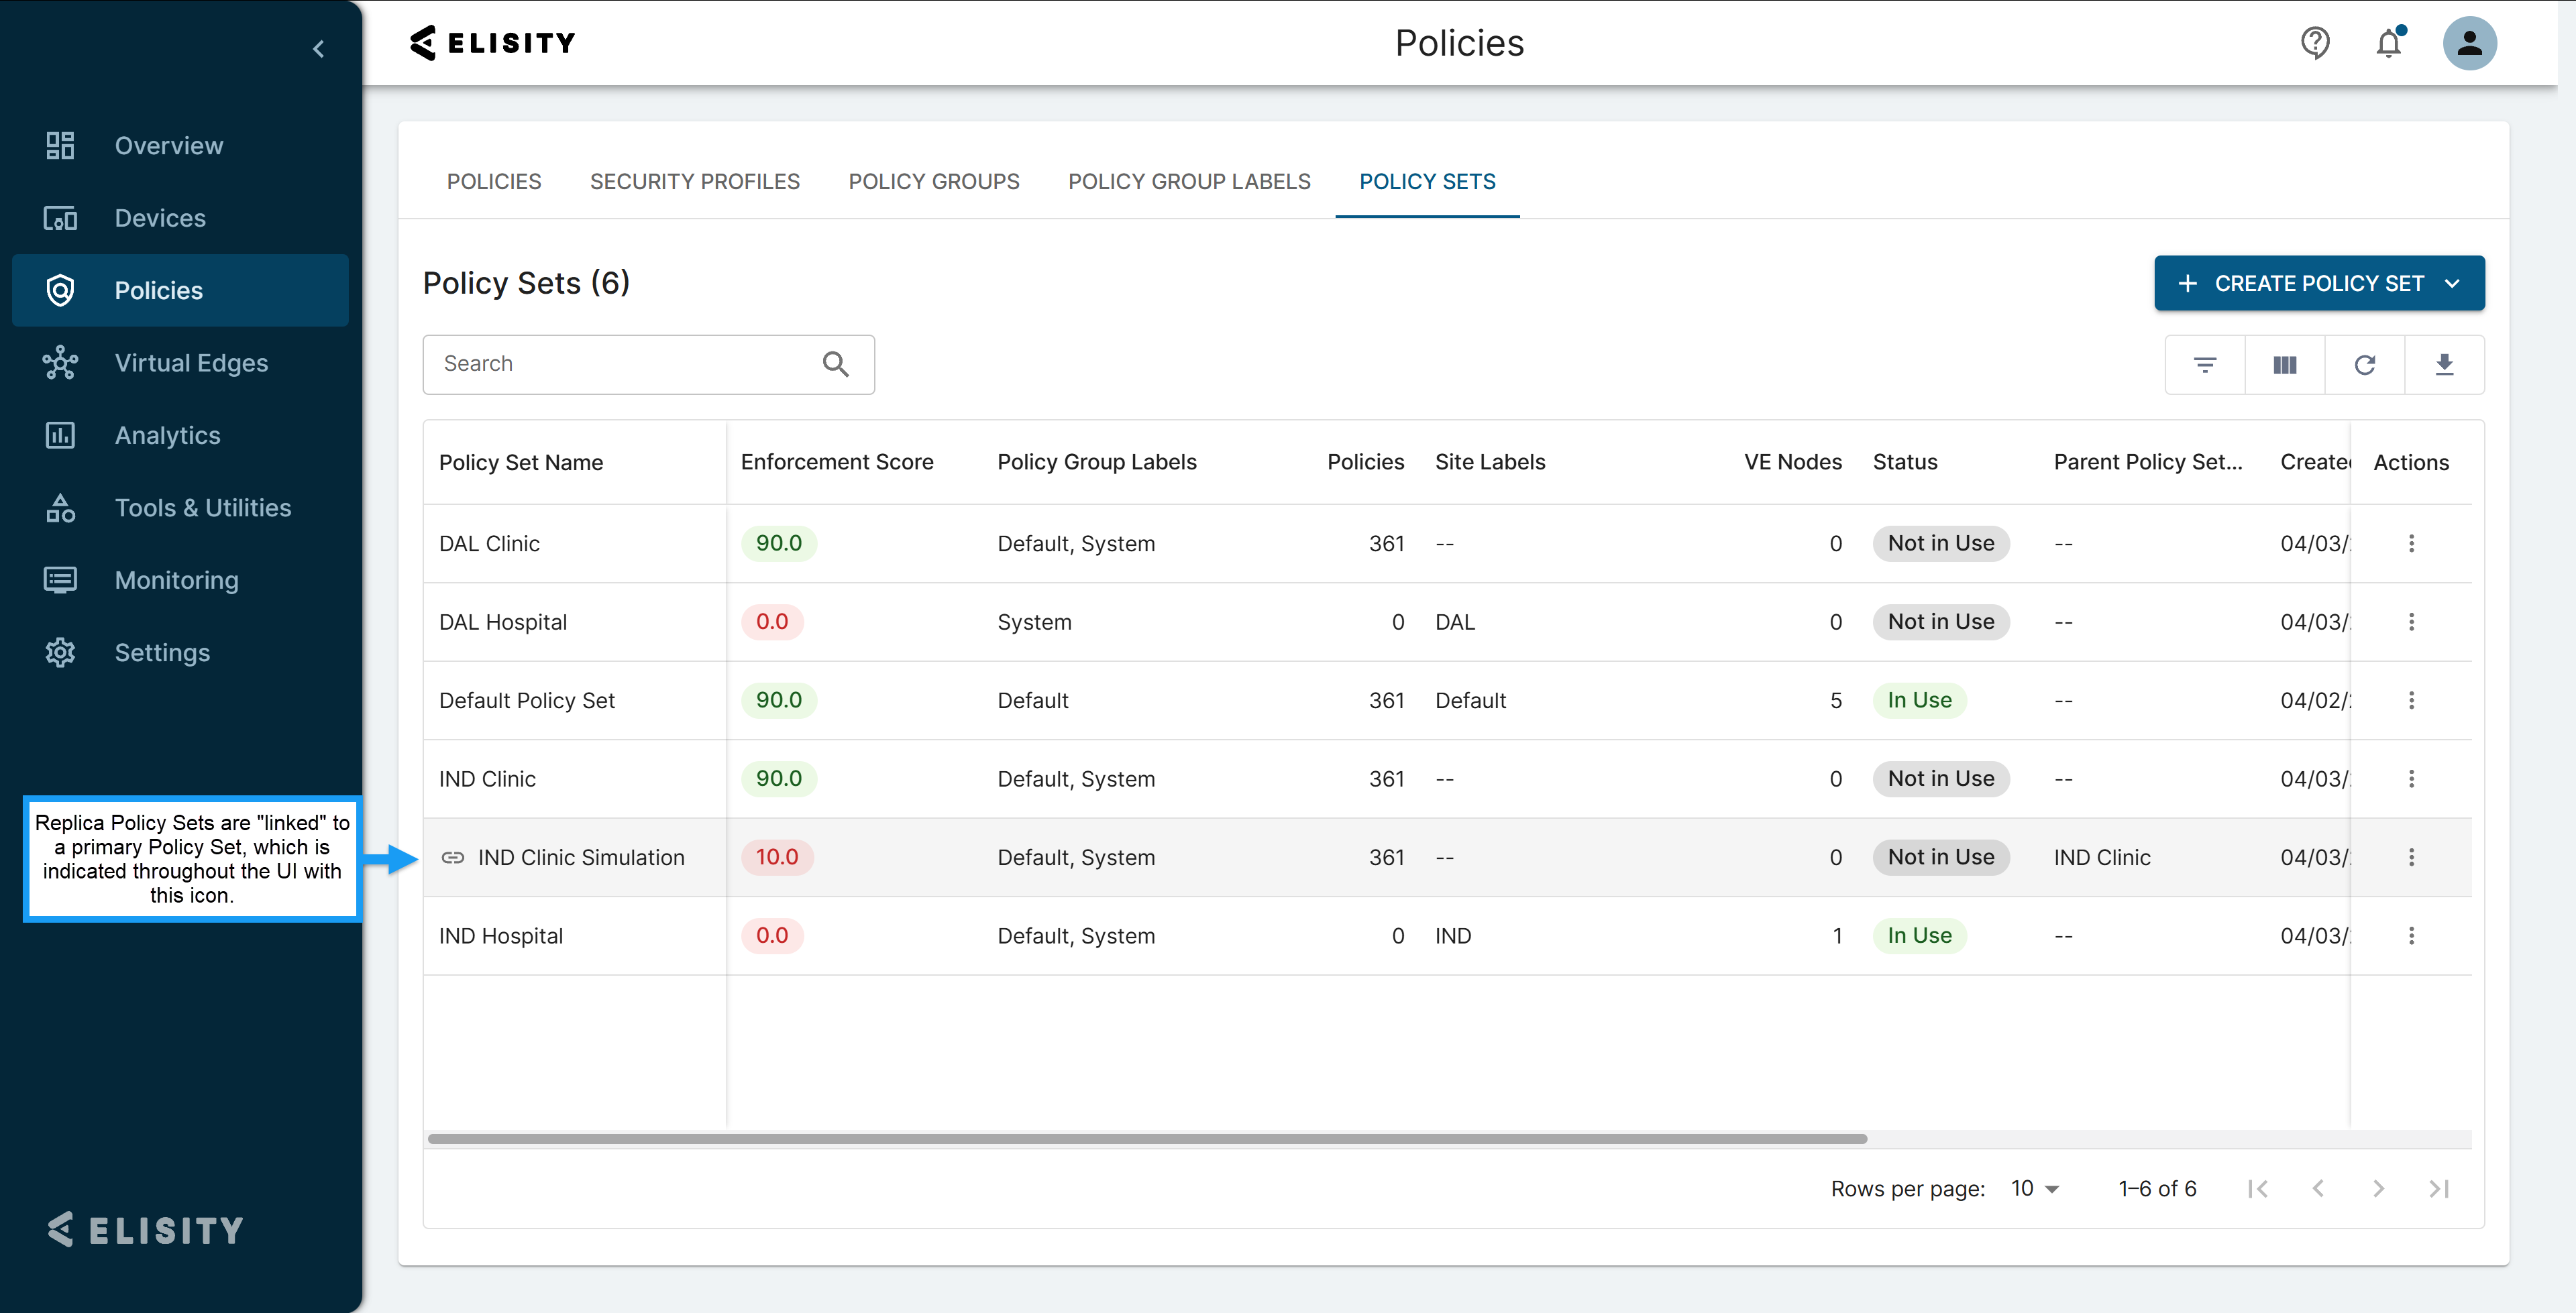Expand Create Policy Set dropdown arrow
The height and width of the screenshot is (1313, 2576).
(2452, 284)
